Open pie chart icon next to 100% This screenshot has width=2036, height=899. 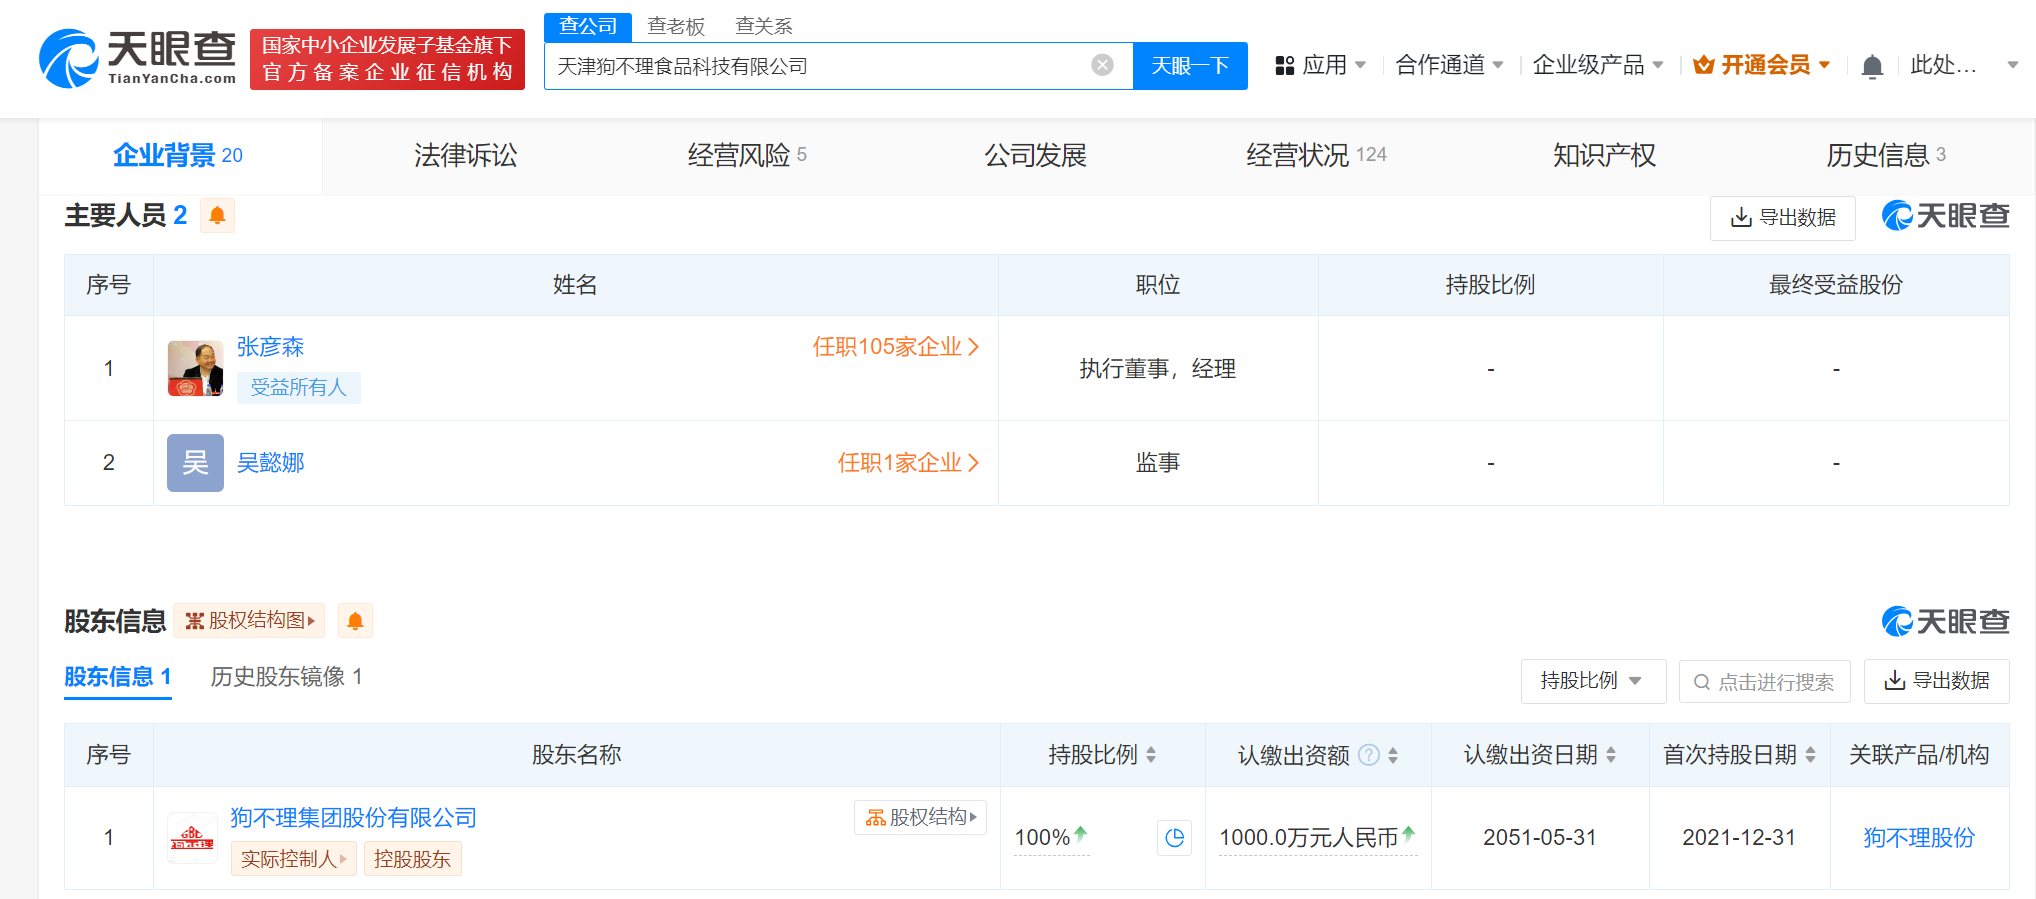pyautogui.click(x=1174, y=838)
